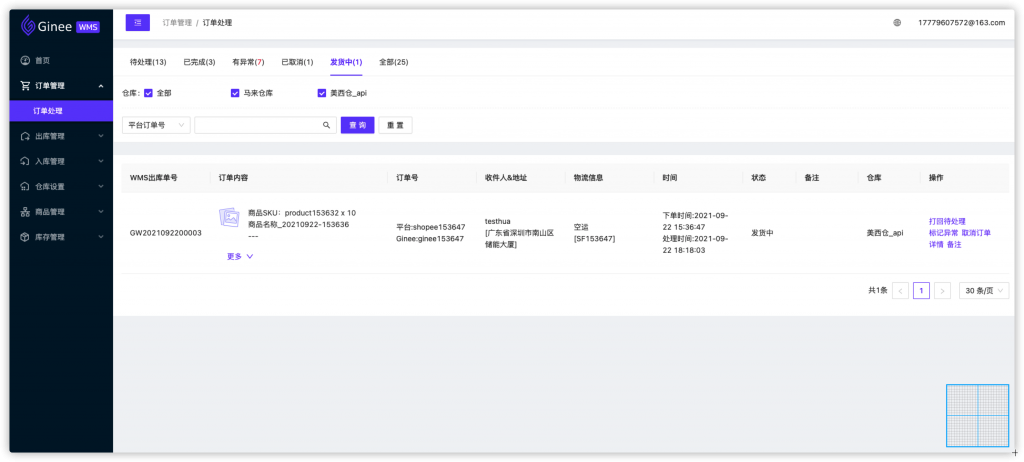Switch to the 全部(25) tab
This screenshot has width=1024, height=462.
[394, 62]
